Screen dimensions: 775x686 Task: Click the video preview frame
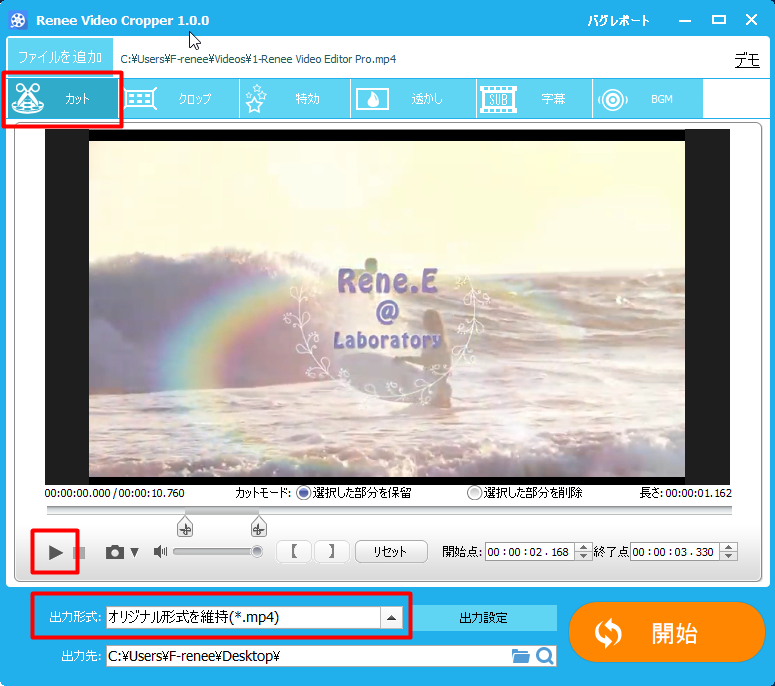(x=387, y=307)
